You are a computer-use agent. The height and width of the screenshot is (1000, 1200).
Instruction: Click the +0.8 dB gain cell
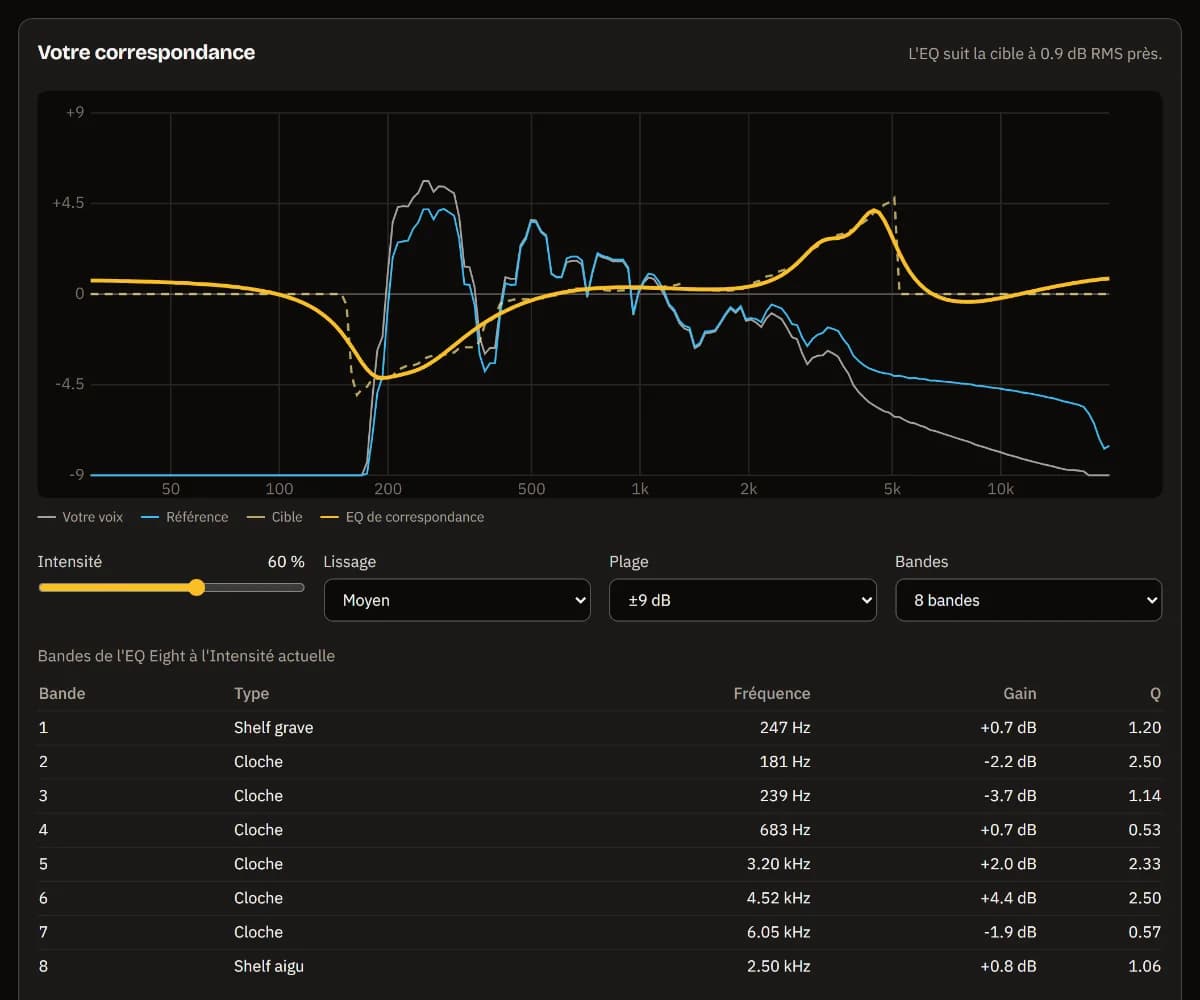tap(1008, 965)
